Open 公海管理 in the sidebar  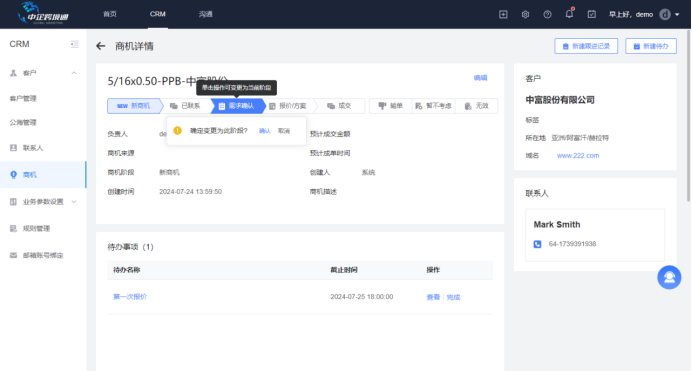coord(23,123)
